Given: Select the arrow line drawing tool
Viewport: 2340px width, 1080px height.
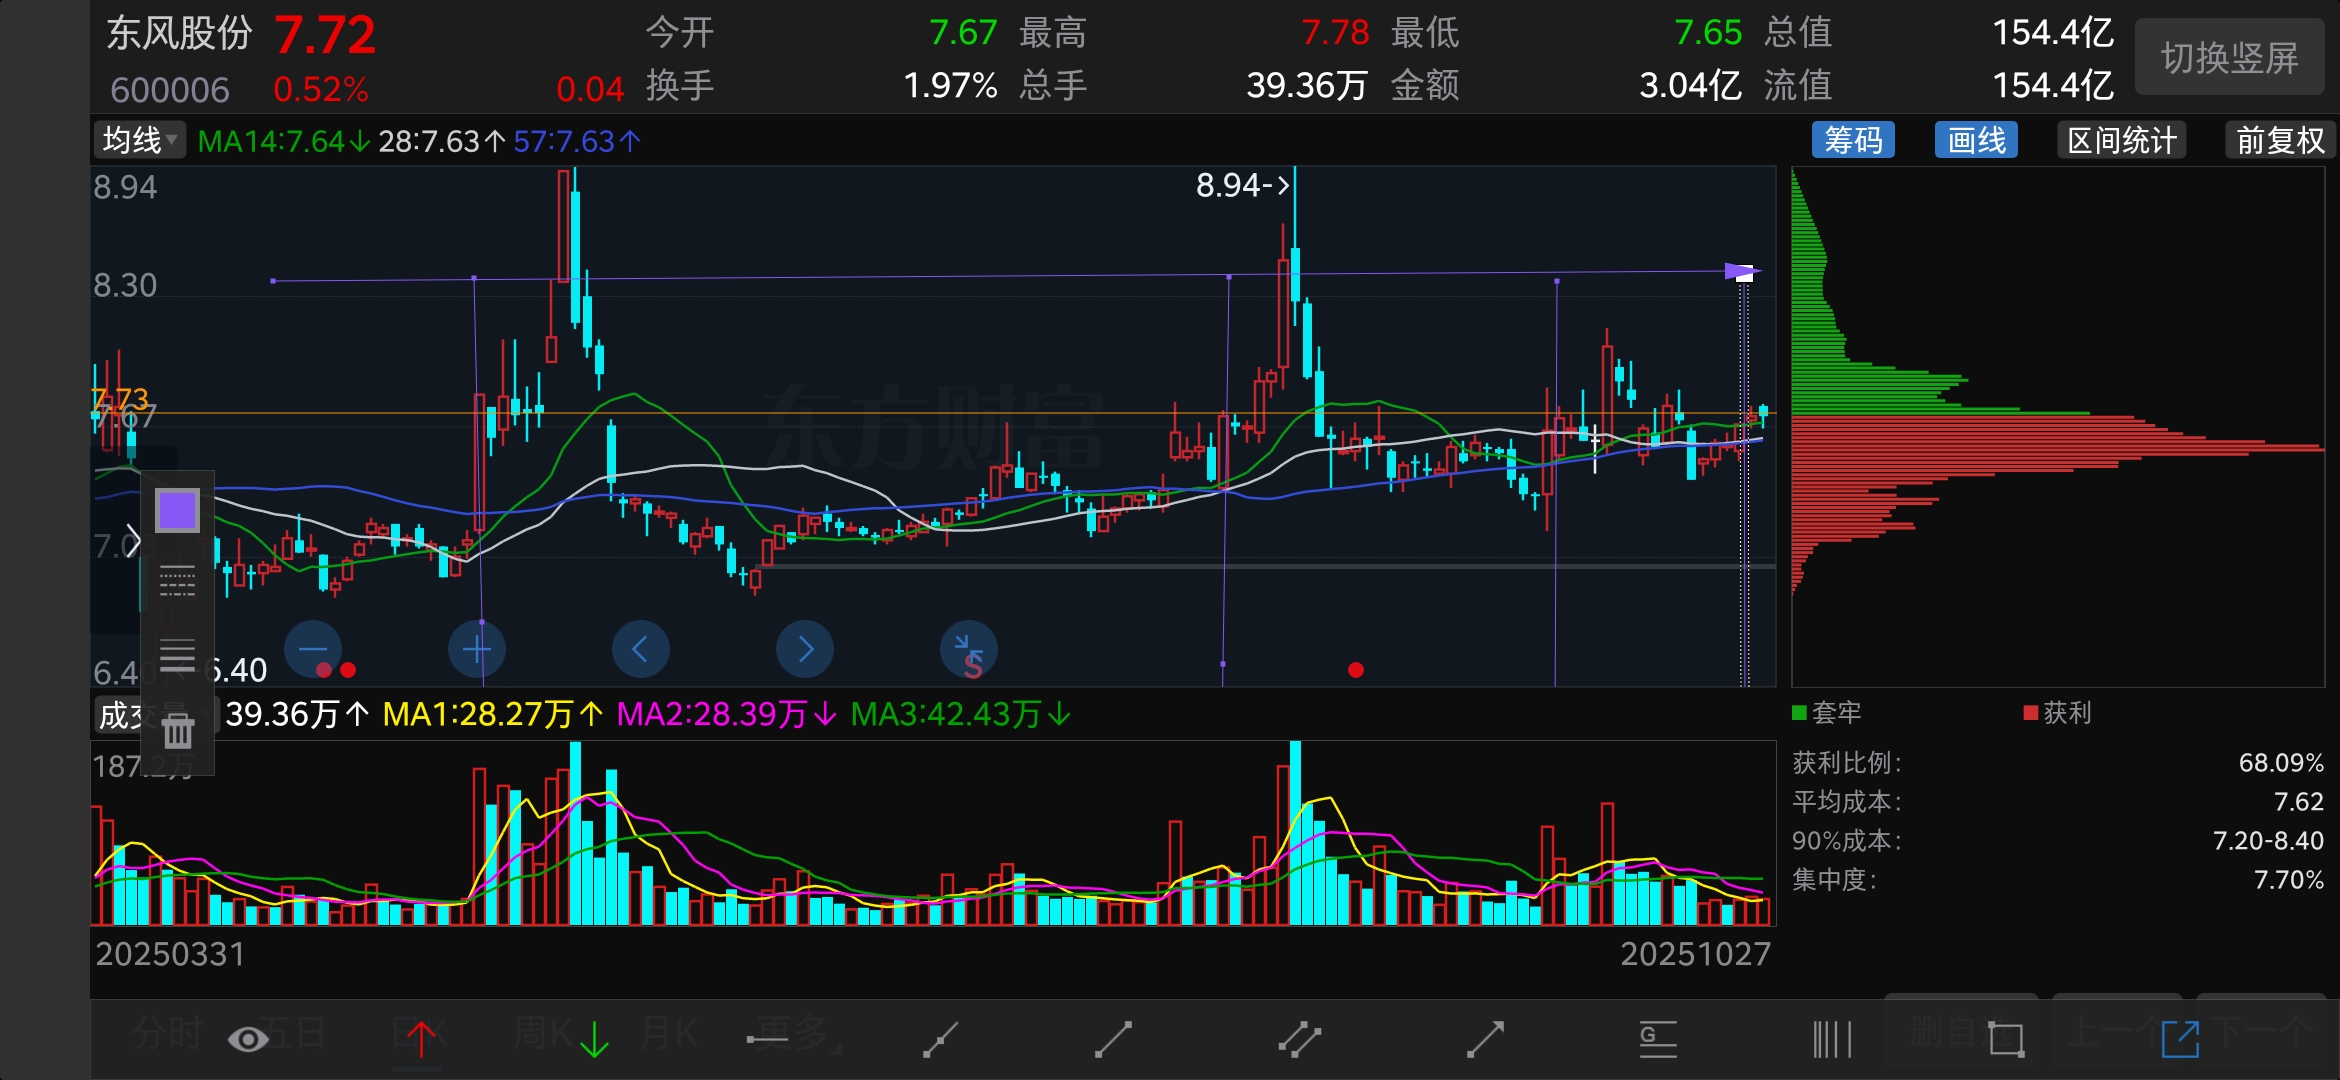Looking at the screenshot, I should (1485, 1040).
